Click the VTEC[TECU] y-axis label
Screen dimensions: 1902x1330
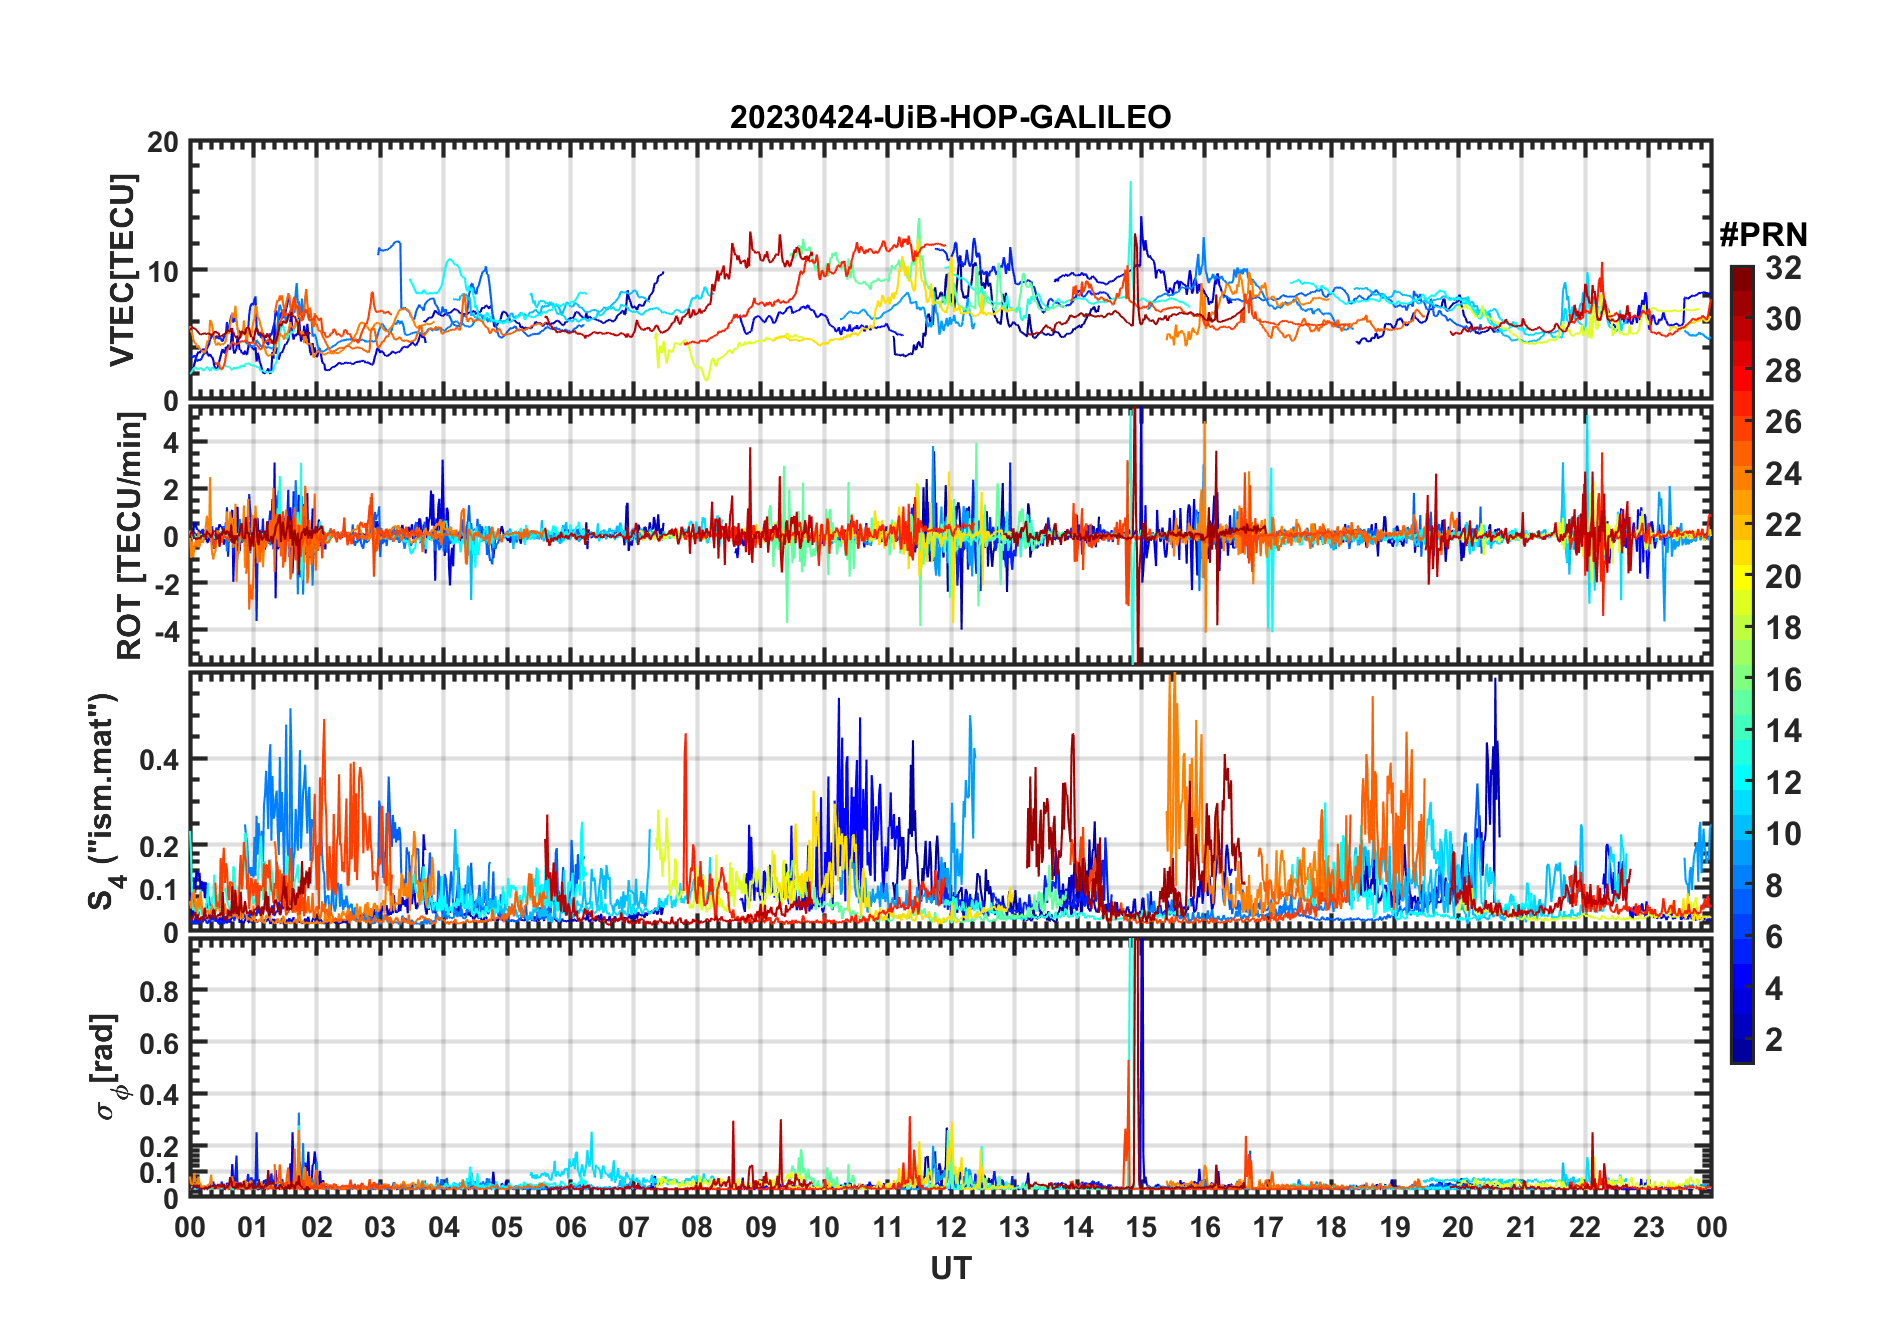(x=122, y=271)
